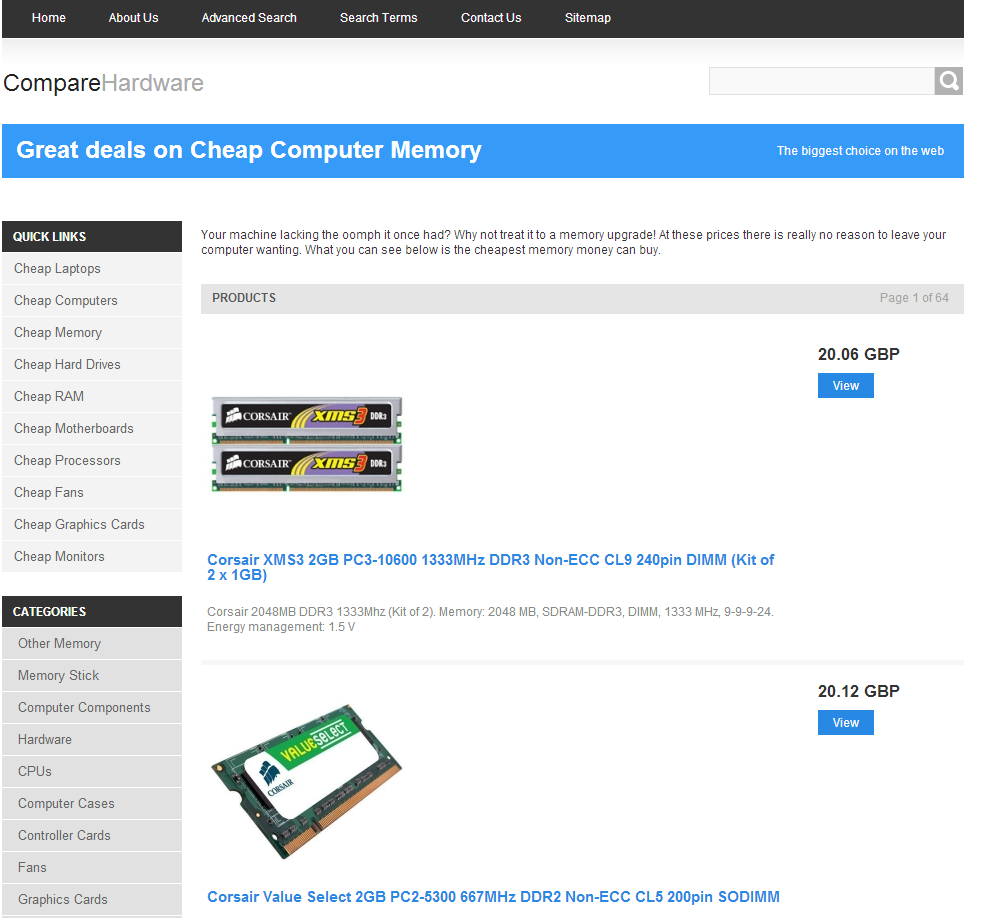Click the CATEGORIES sidebar header
Viewport: 987px width, 918px height.
[92, 611]
